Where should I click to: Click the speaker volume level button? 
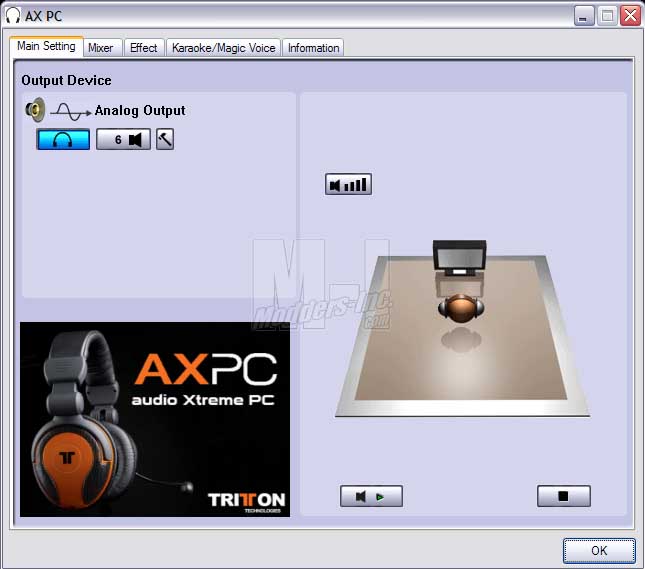point(348,184)
